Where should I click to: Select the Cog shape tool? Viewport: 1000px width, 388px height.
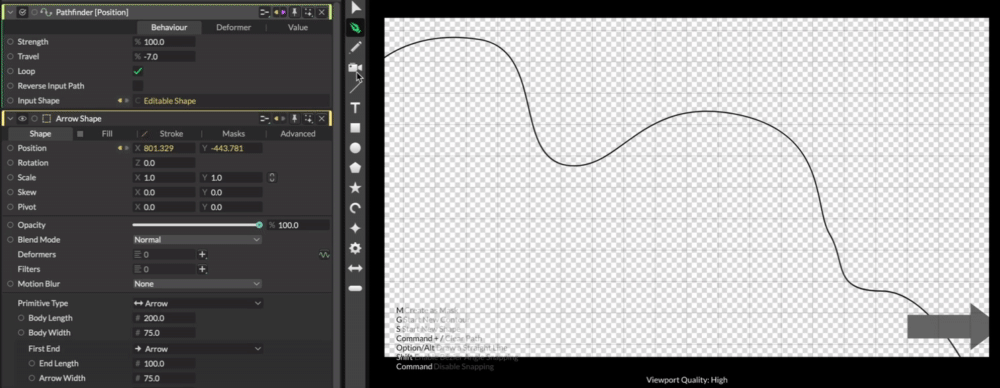point(355,248)
